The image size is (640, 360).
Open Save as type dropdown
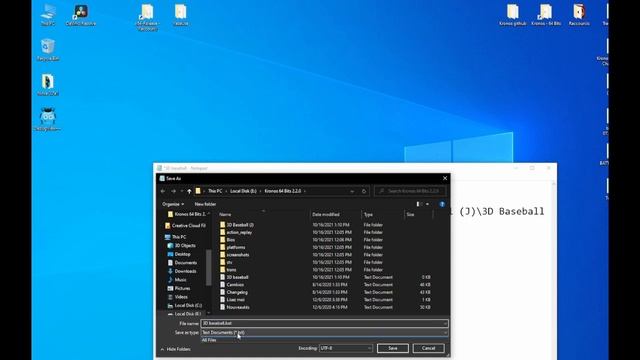(324, 333)
